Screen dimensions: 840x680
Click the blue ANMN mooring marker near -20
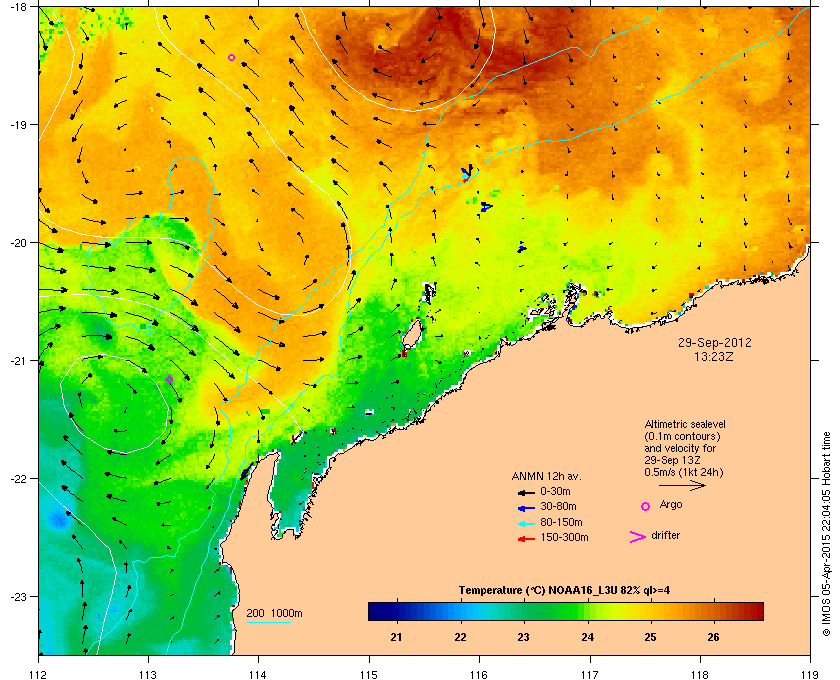click(522, 249)
